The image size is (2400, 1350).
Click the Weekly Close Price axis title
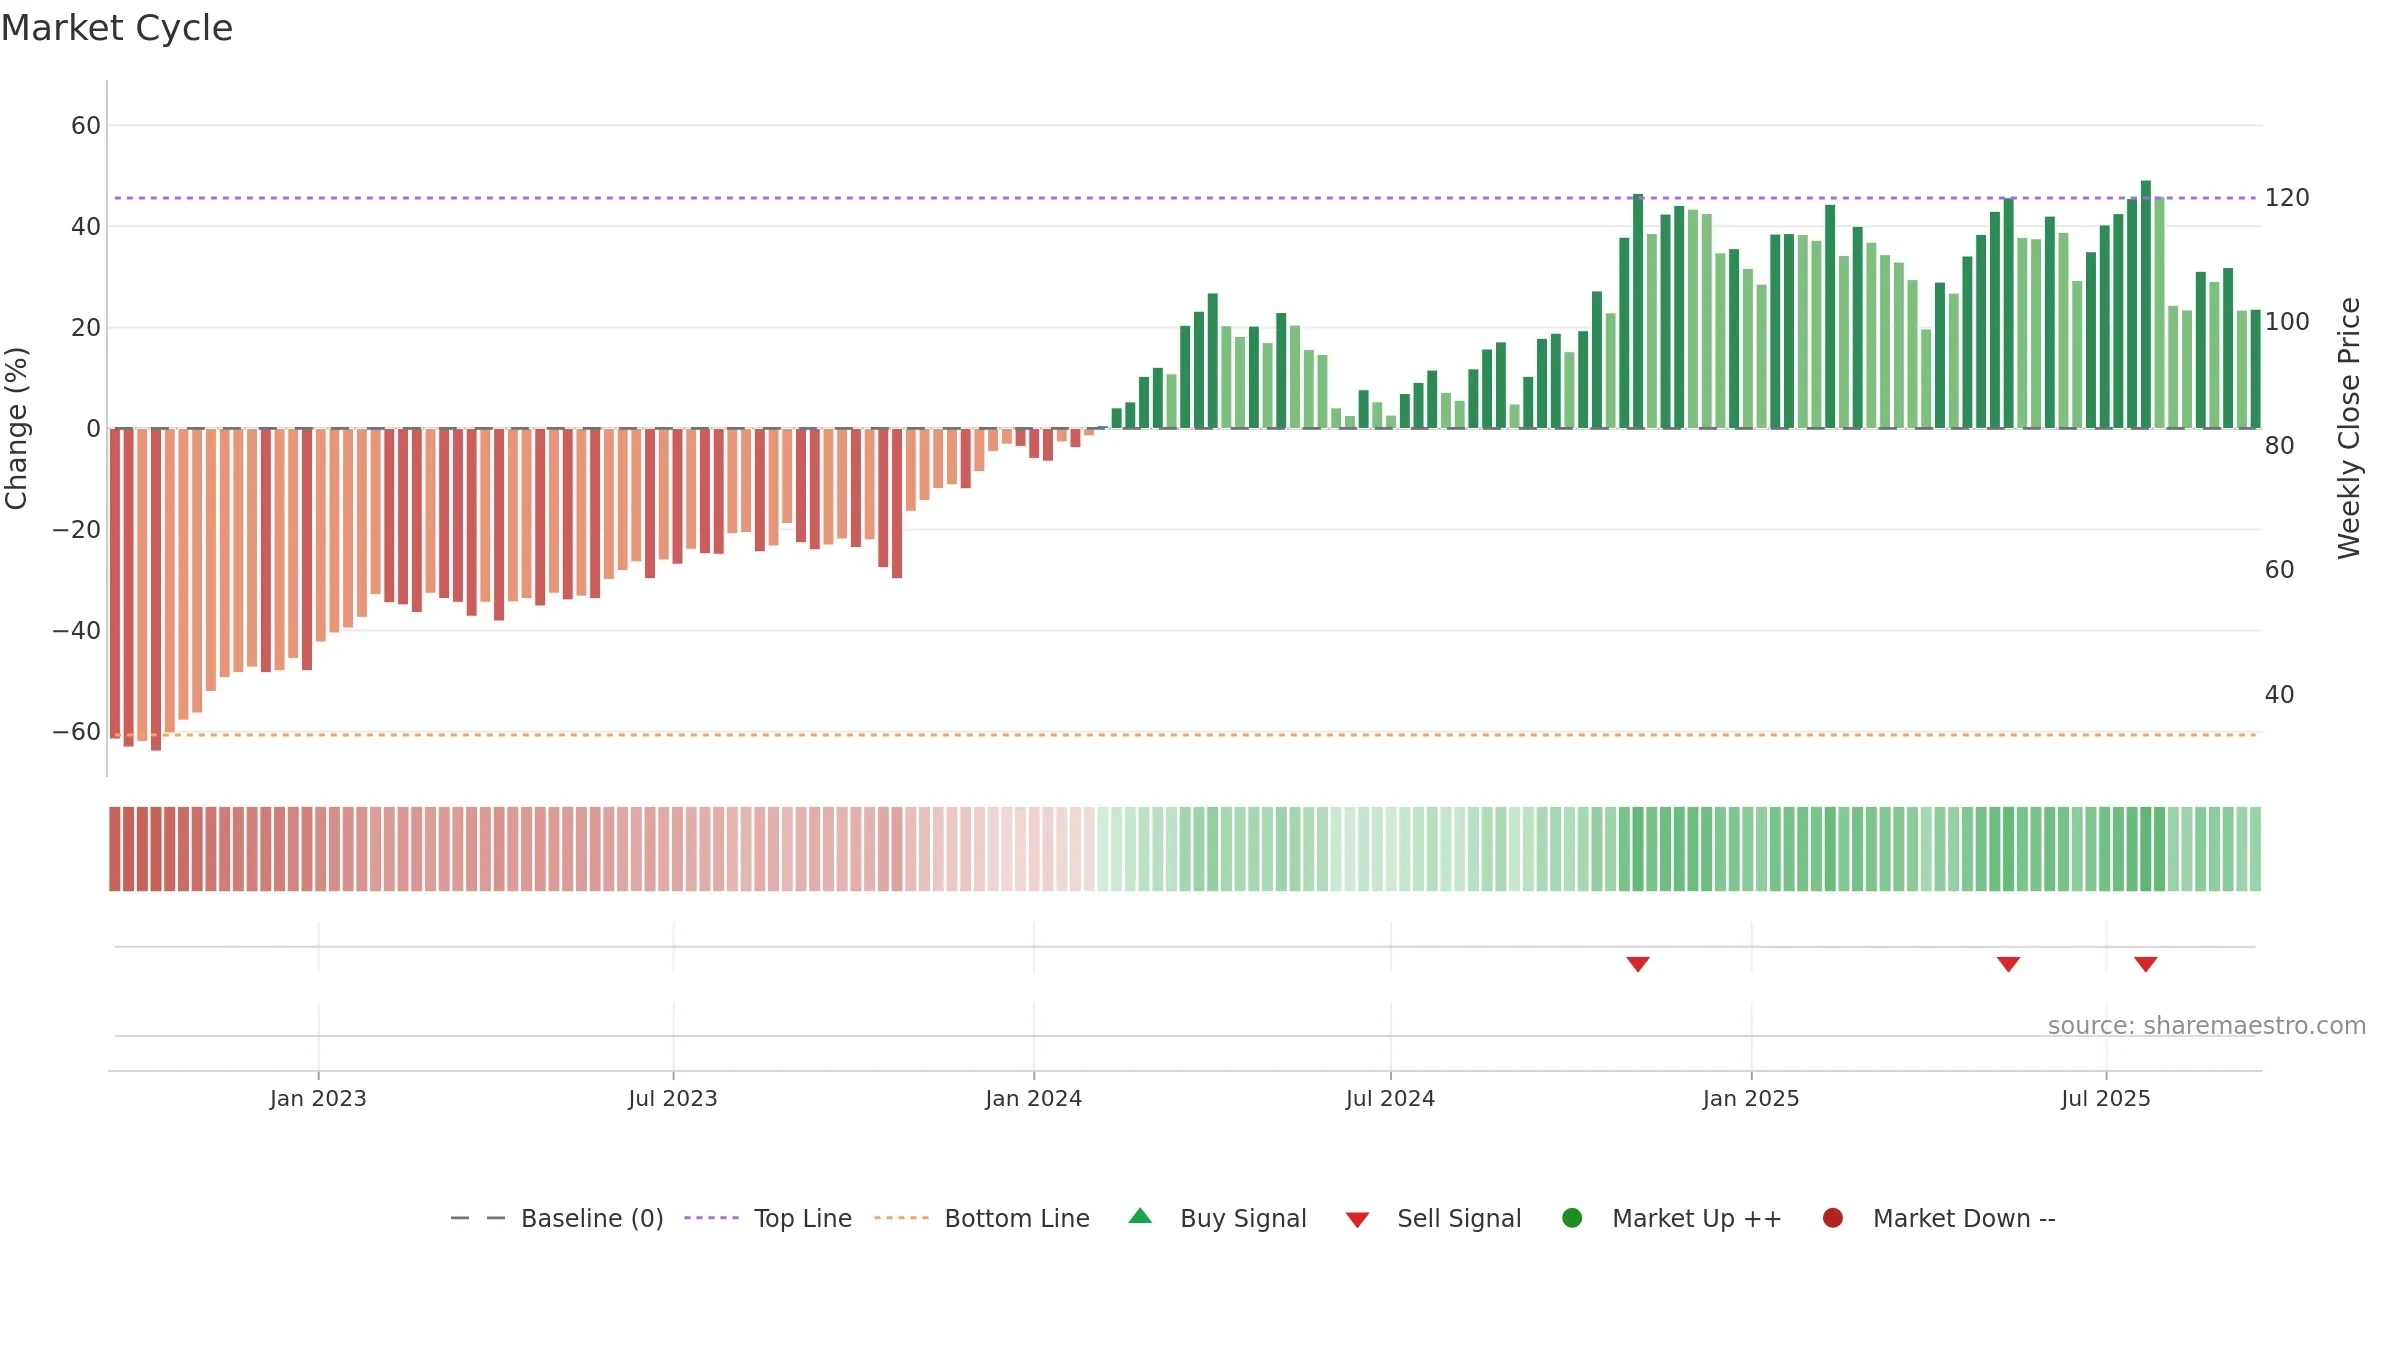pos(2349,428)
